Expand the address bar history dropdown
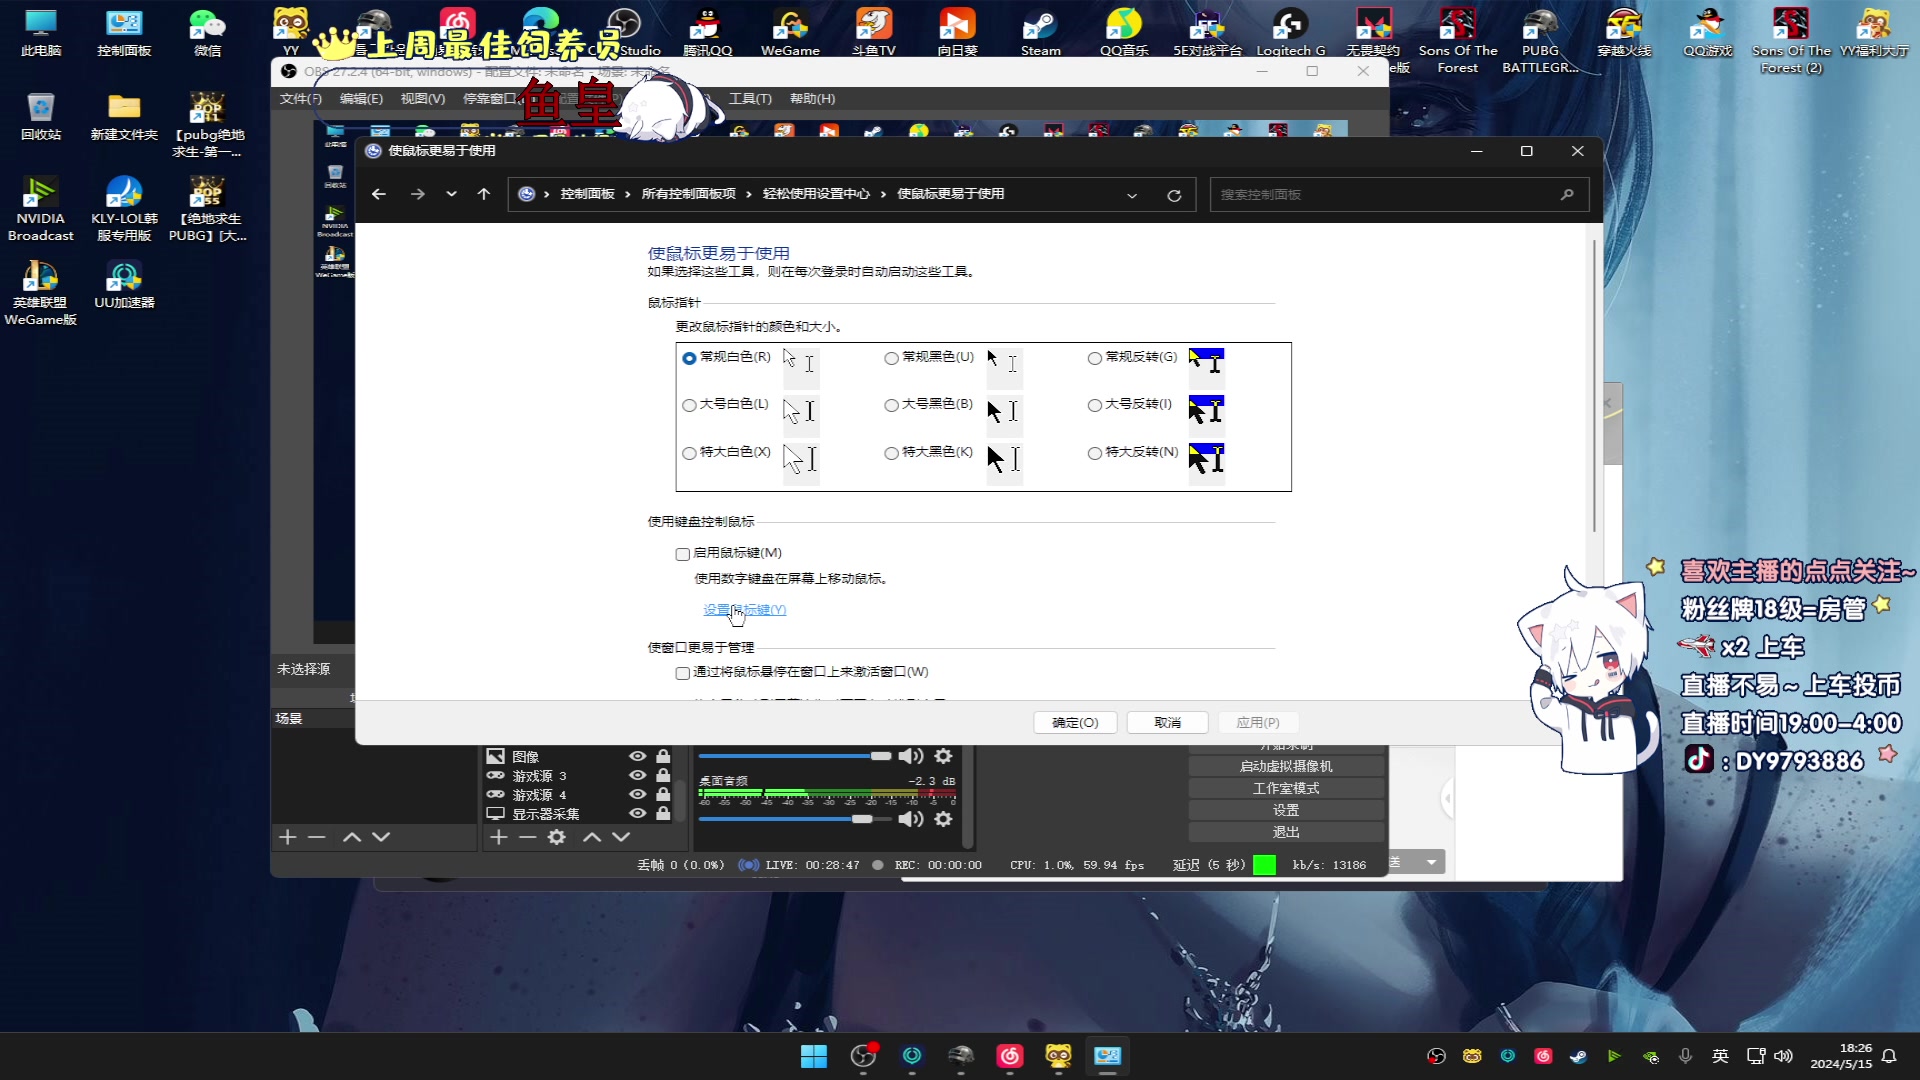Viewport: 1920px width, 1080px height. click(x=1132, y=195)
